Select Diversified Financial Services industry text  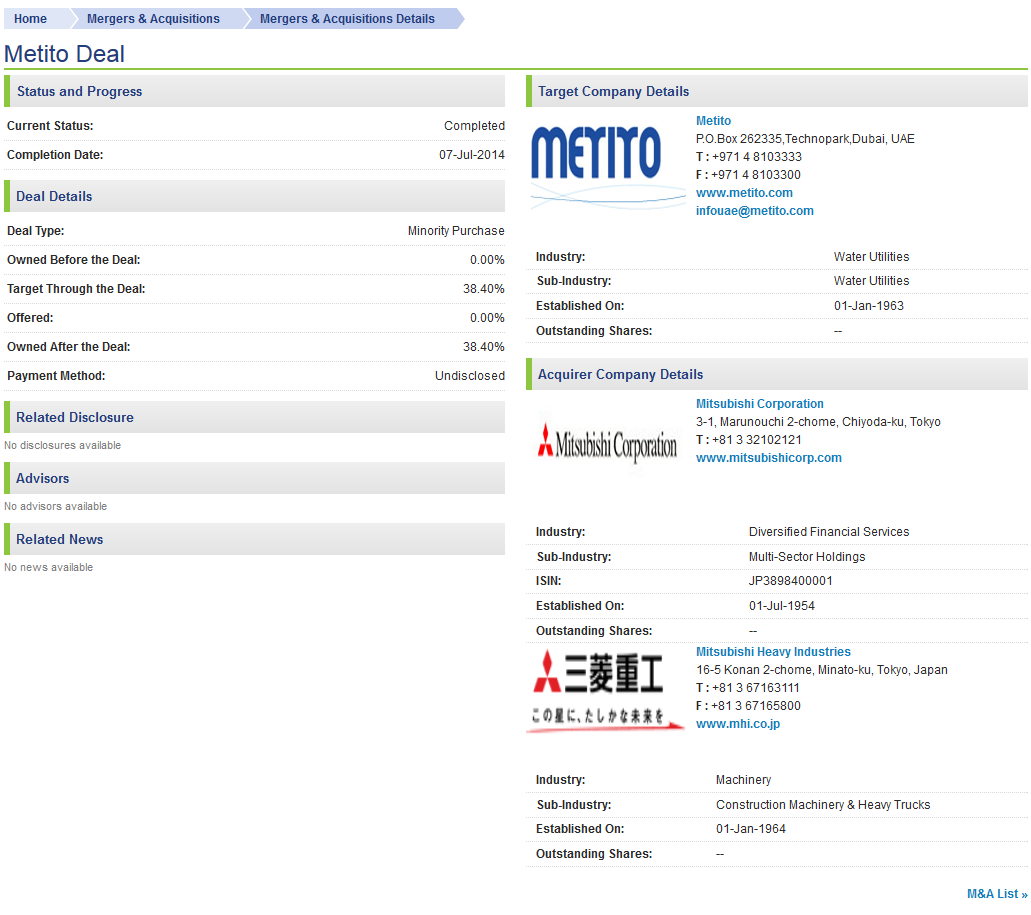(x=829, y=532)
